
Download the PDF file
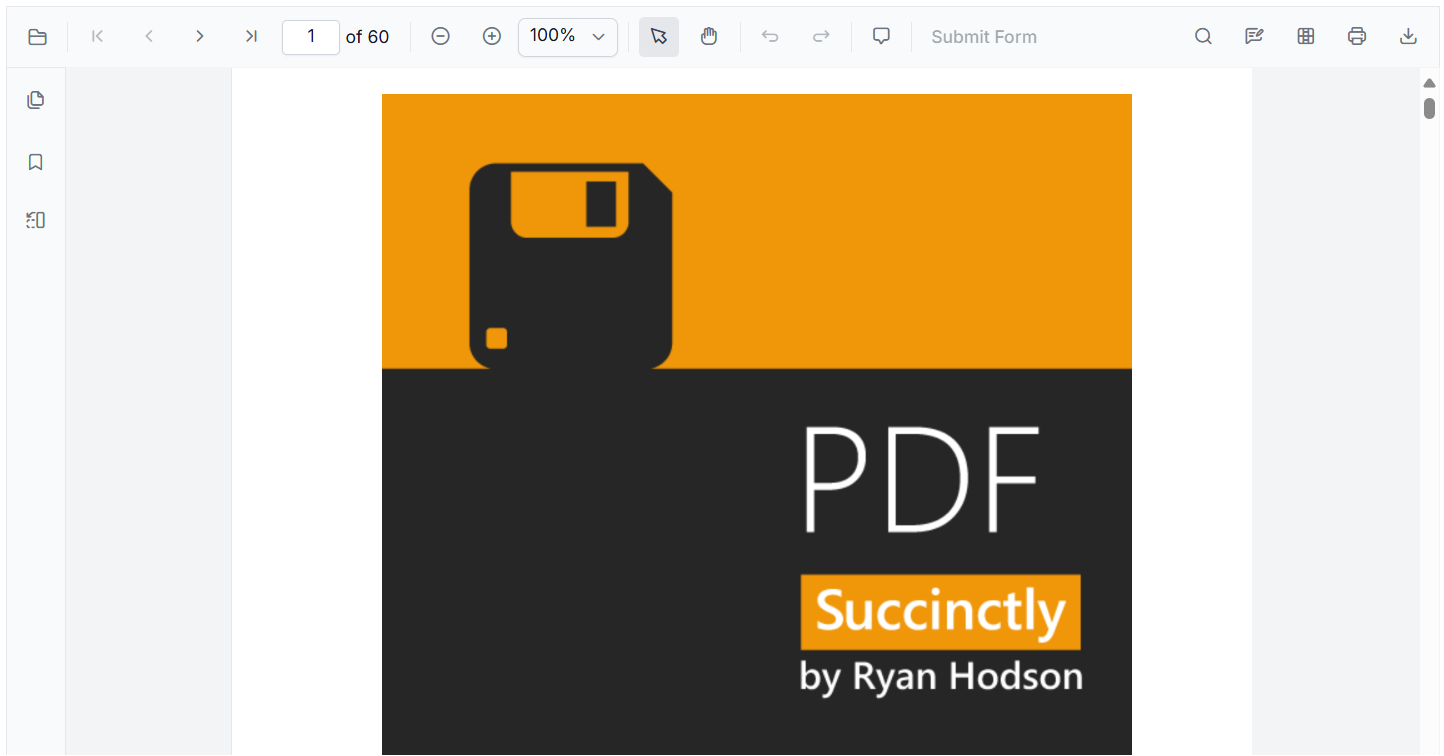point(1408,37)
